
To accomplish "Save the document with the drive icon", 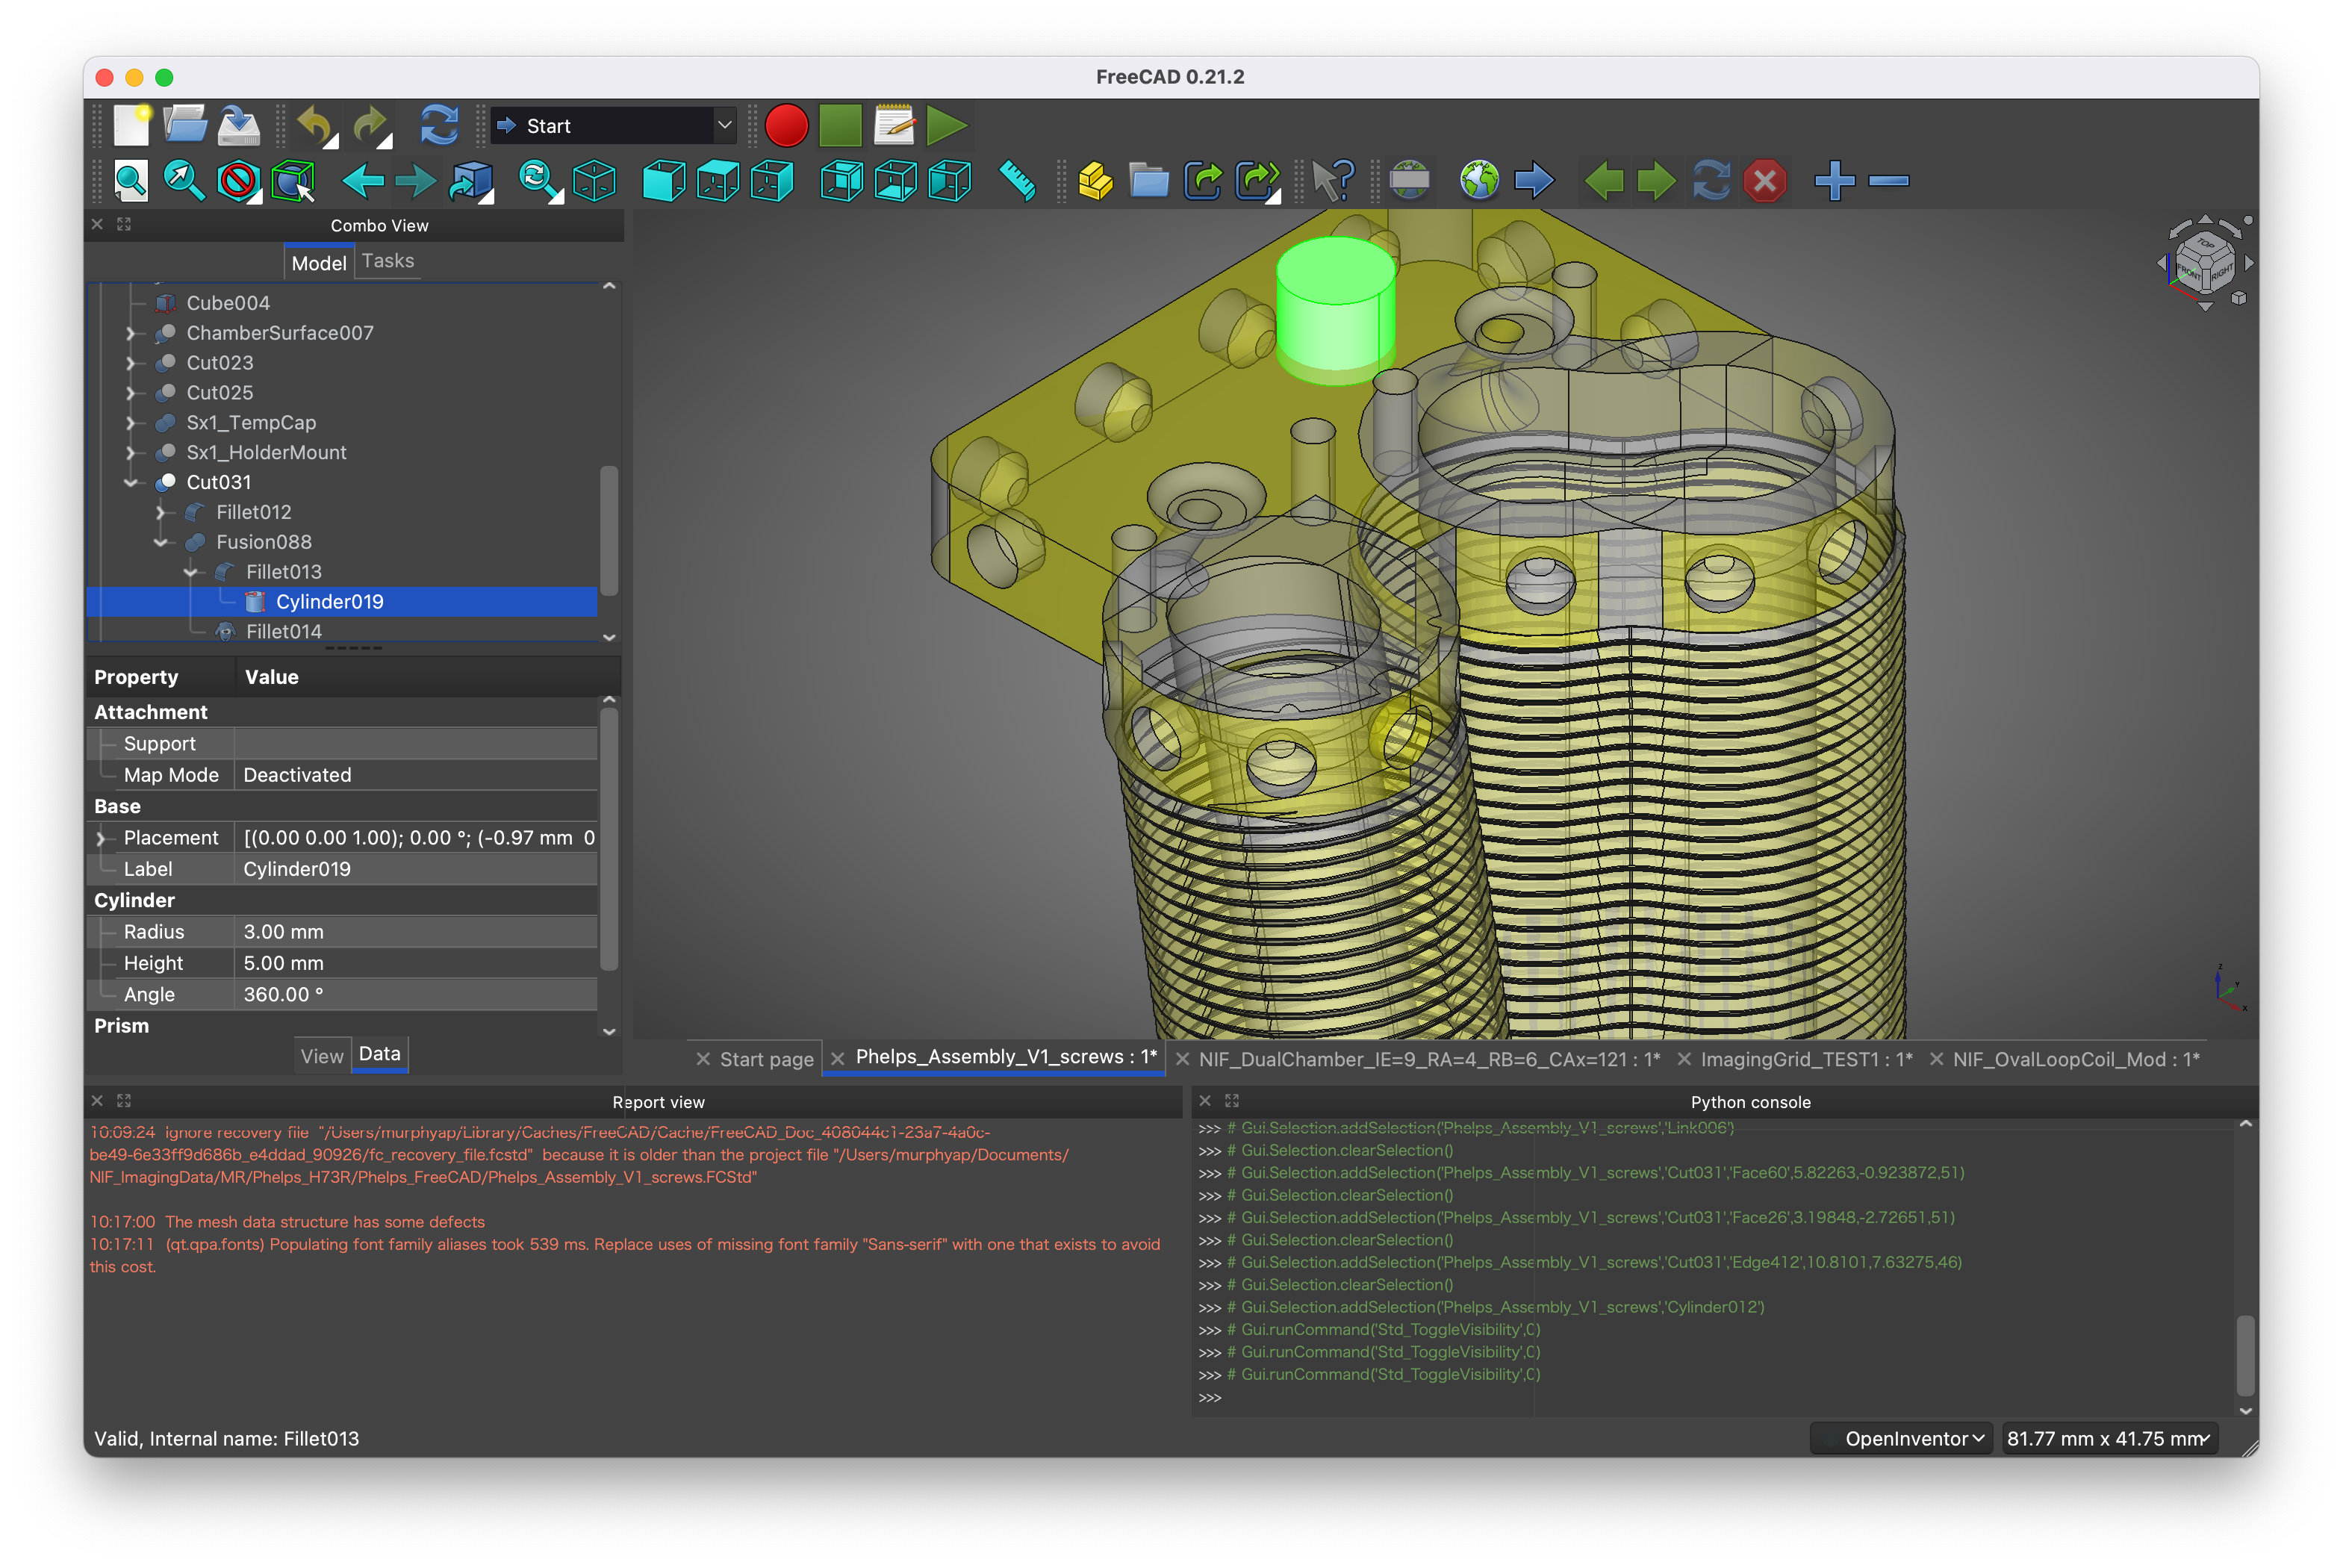I will click(x=238, y=126).
